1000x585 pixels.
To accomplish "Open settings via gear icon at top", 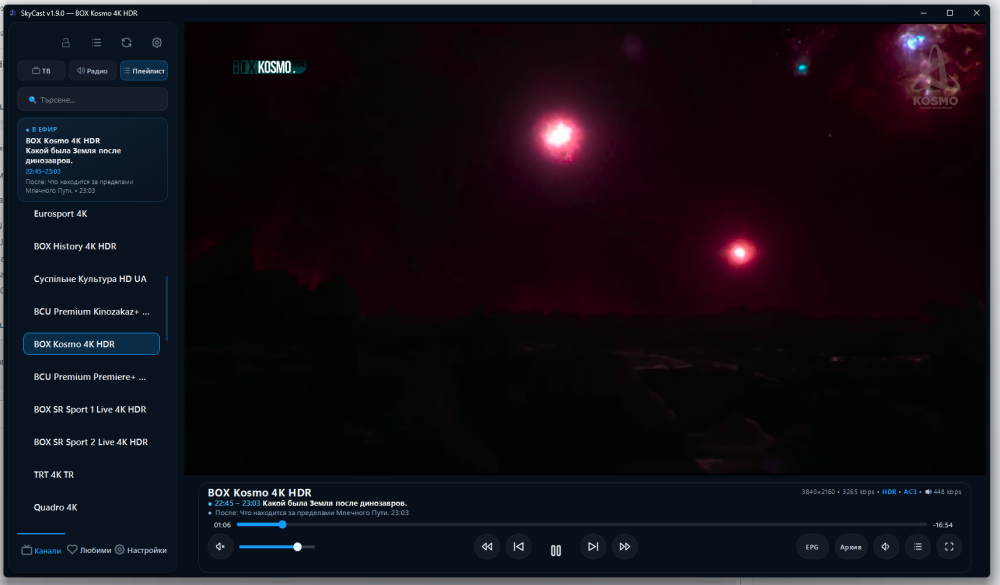I will coord(157,43).
